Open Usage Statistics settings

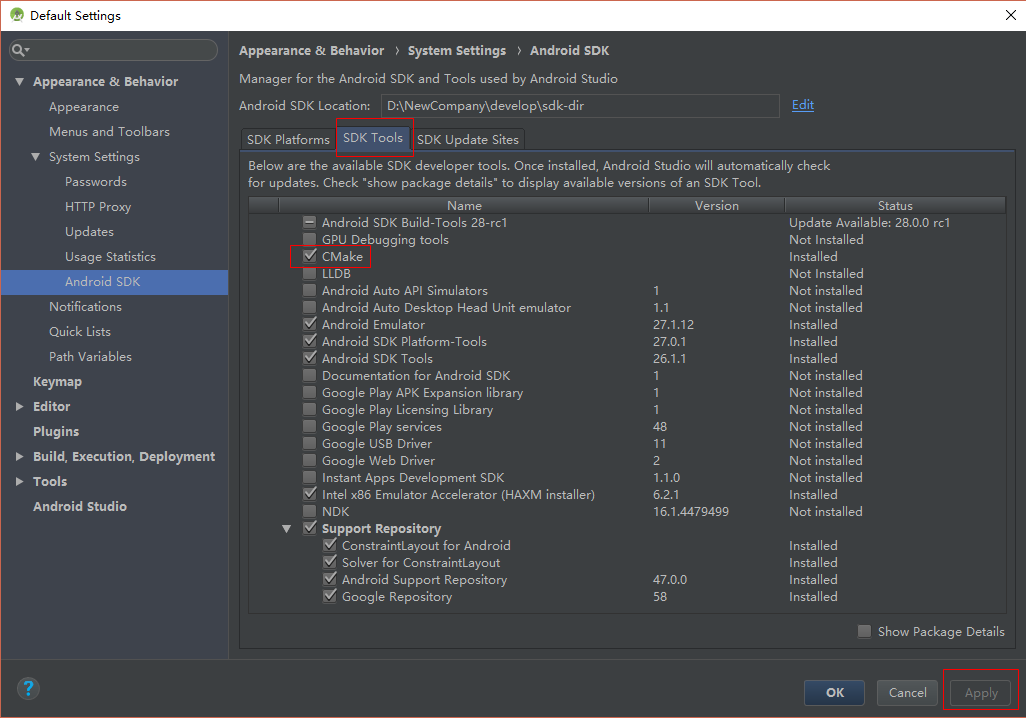coord(111,257)
